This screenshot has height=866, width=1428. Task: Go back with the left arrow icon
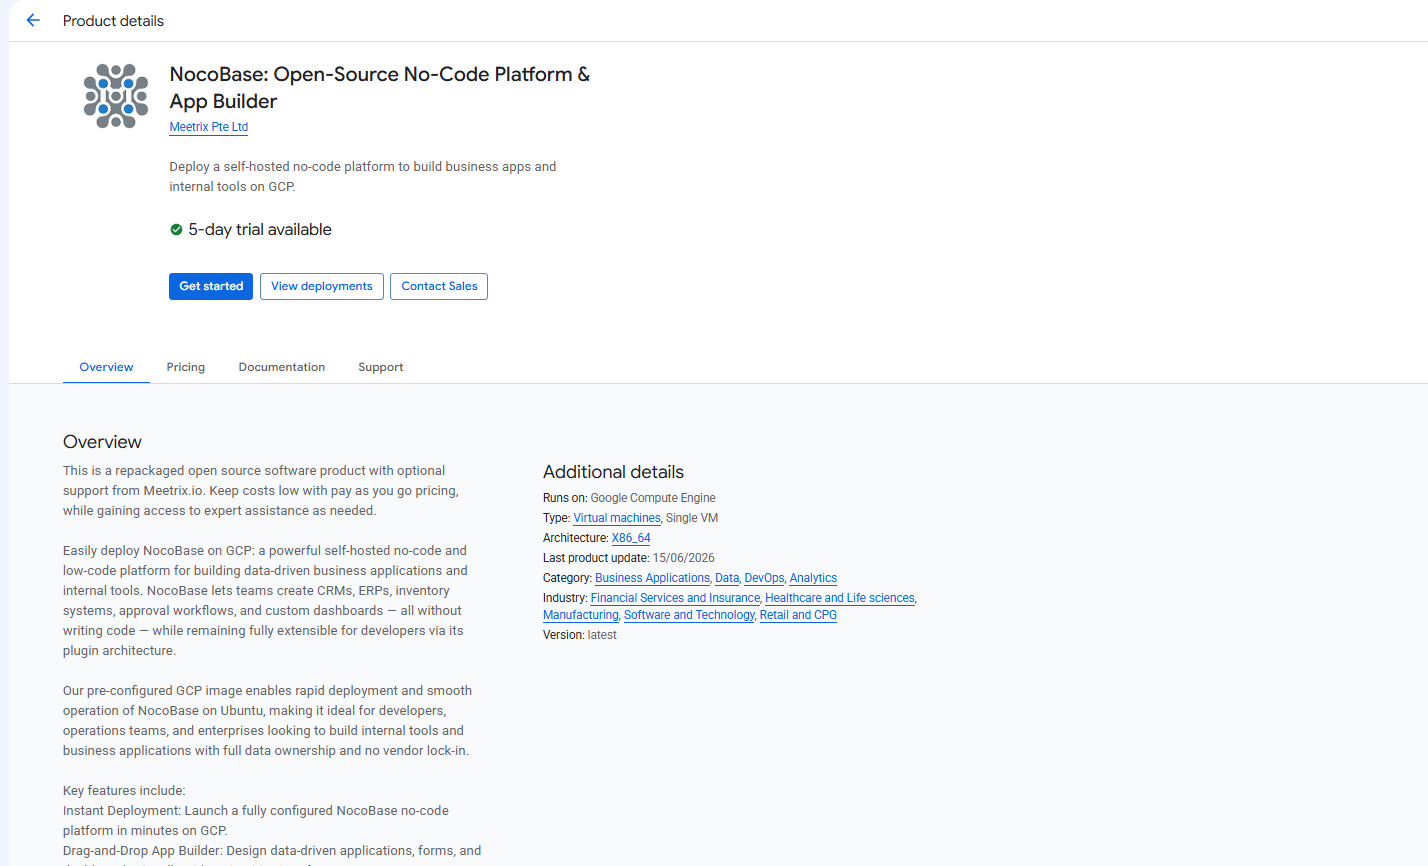click(33, 20)
